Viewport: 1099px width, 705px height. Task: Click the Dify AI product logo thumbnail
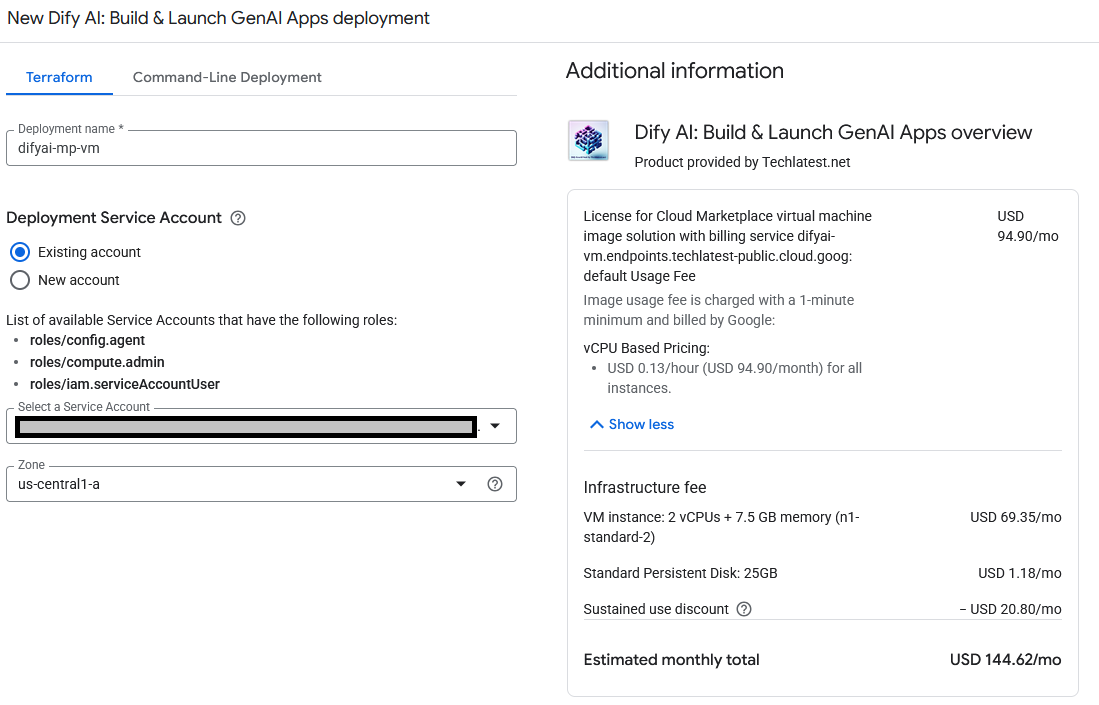(588, 140)
